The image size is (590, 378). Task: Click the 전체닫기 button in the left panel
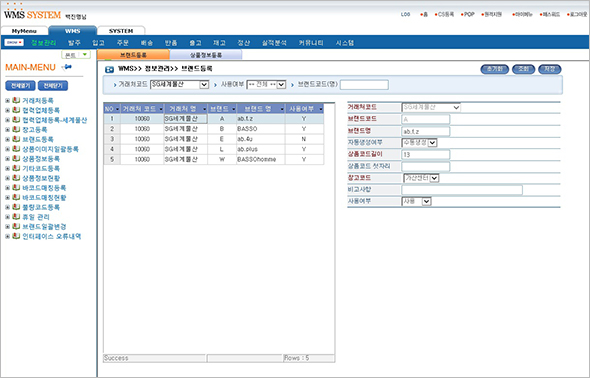[x=53, y=86]
